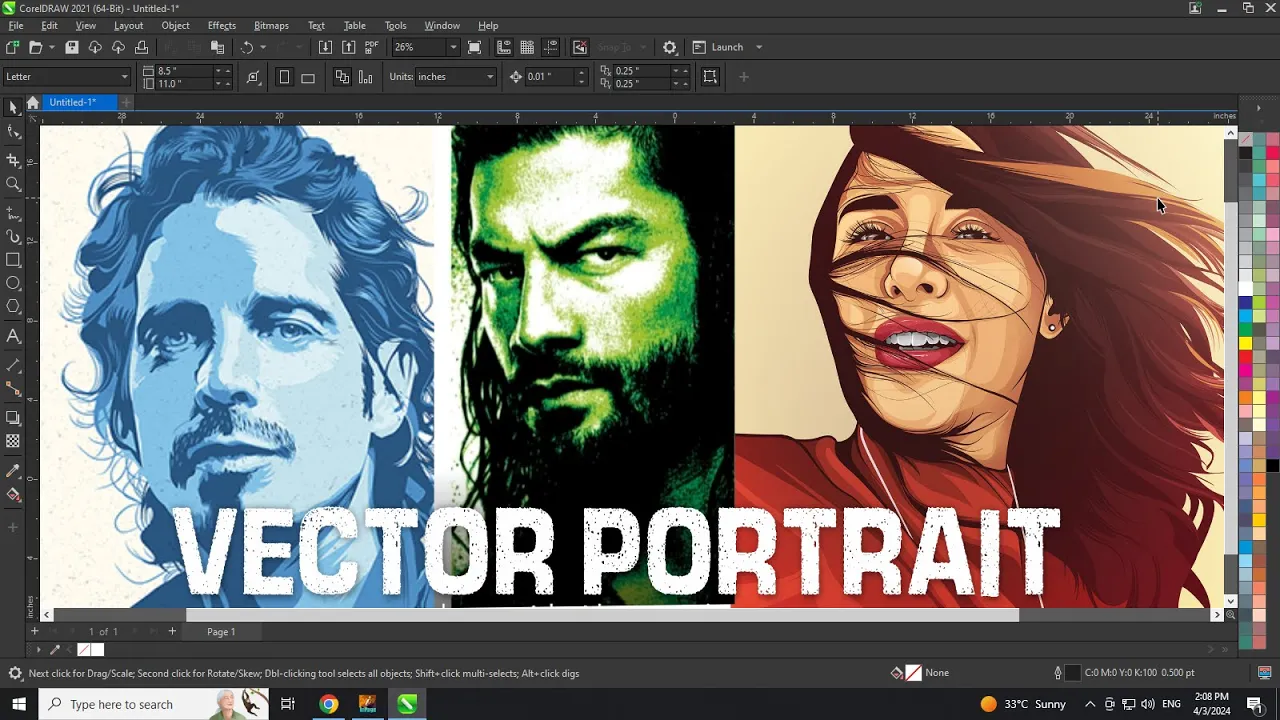The image size is (1280, 720).
Task: Click the white palette swatch
Action: click(x=1245, y=288)
